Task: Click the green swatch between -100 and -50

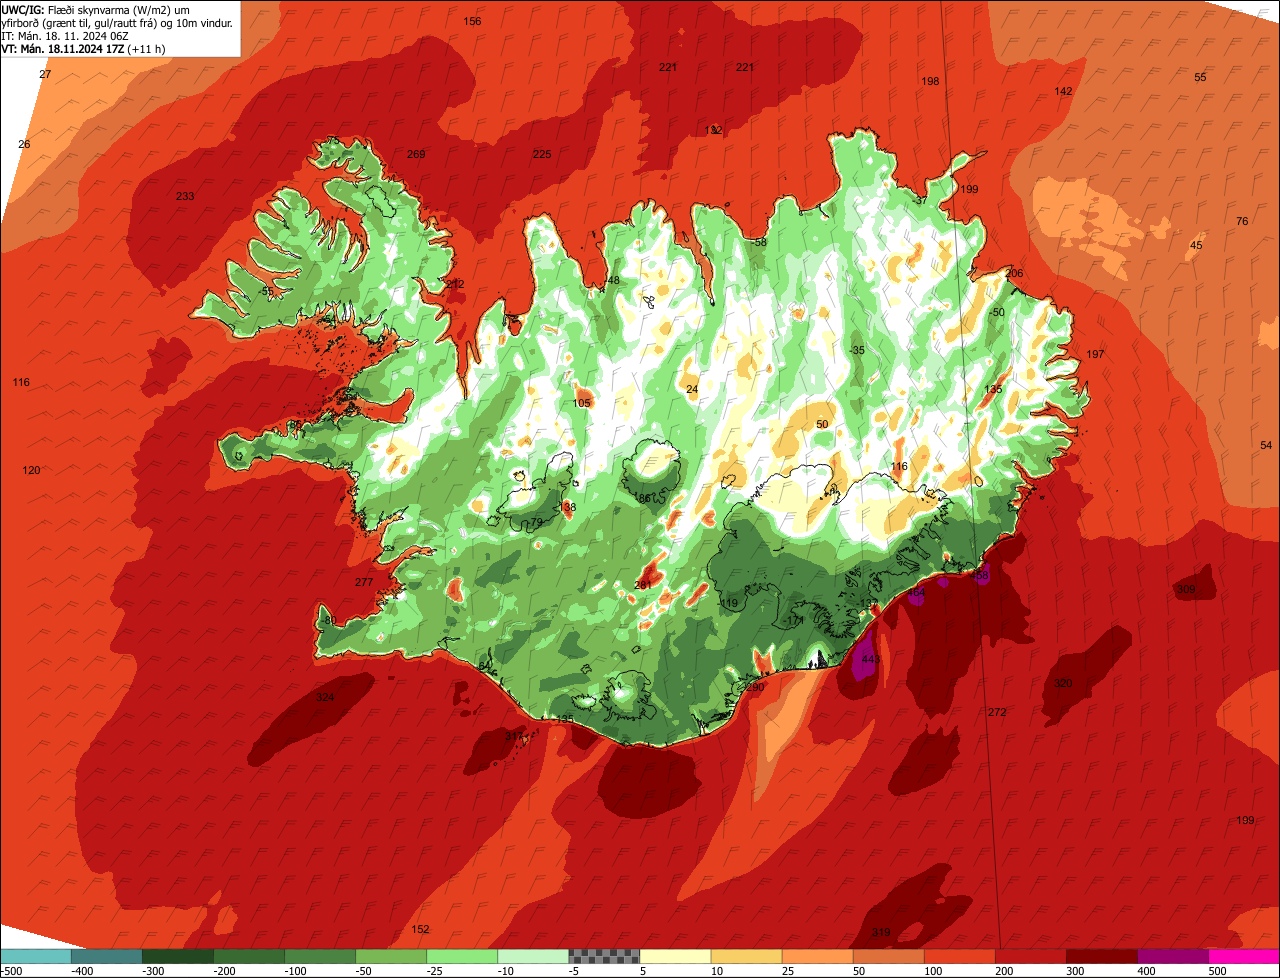Action: pos(320,956)
